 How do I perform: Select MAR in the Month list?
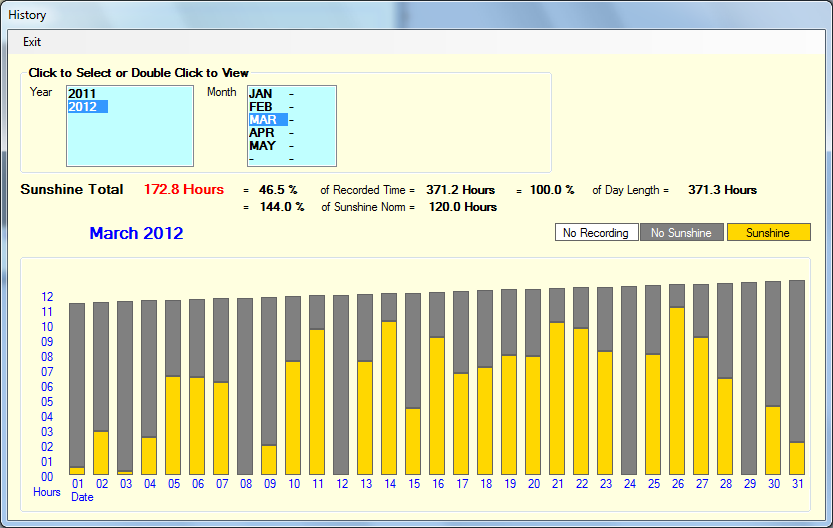(263, 120)
